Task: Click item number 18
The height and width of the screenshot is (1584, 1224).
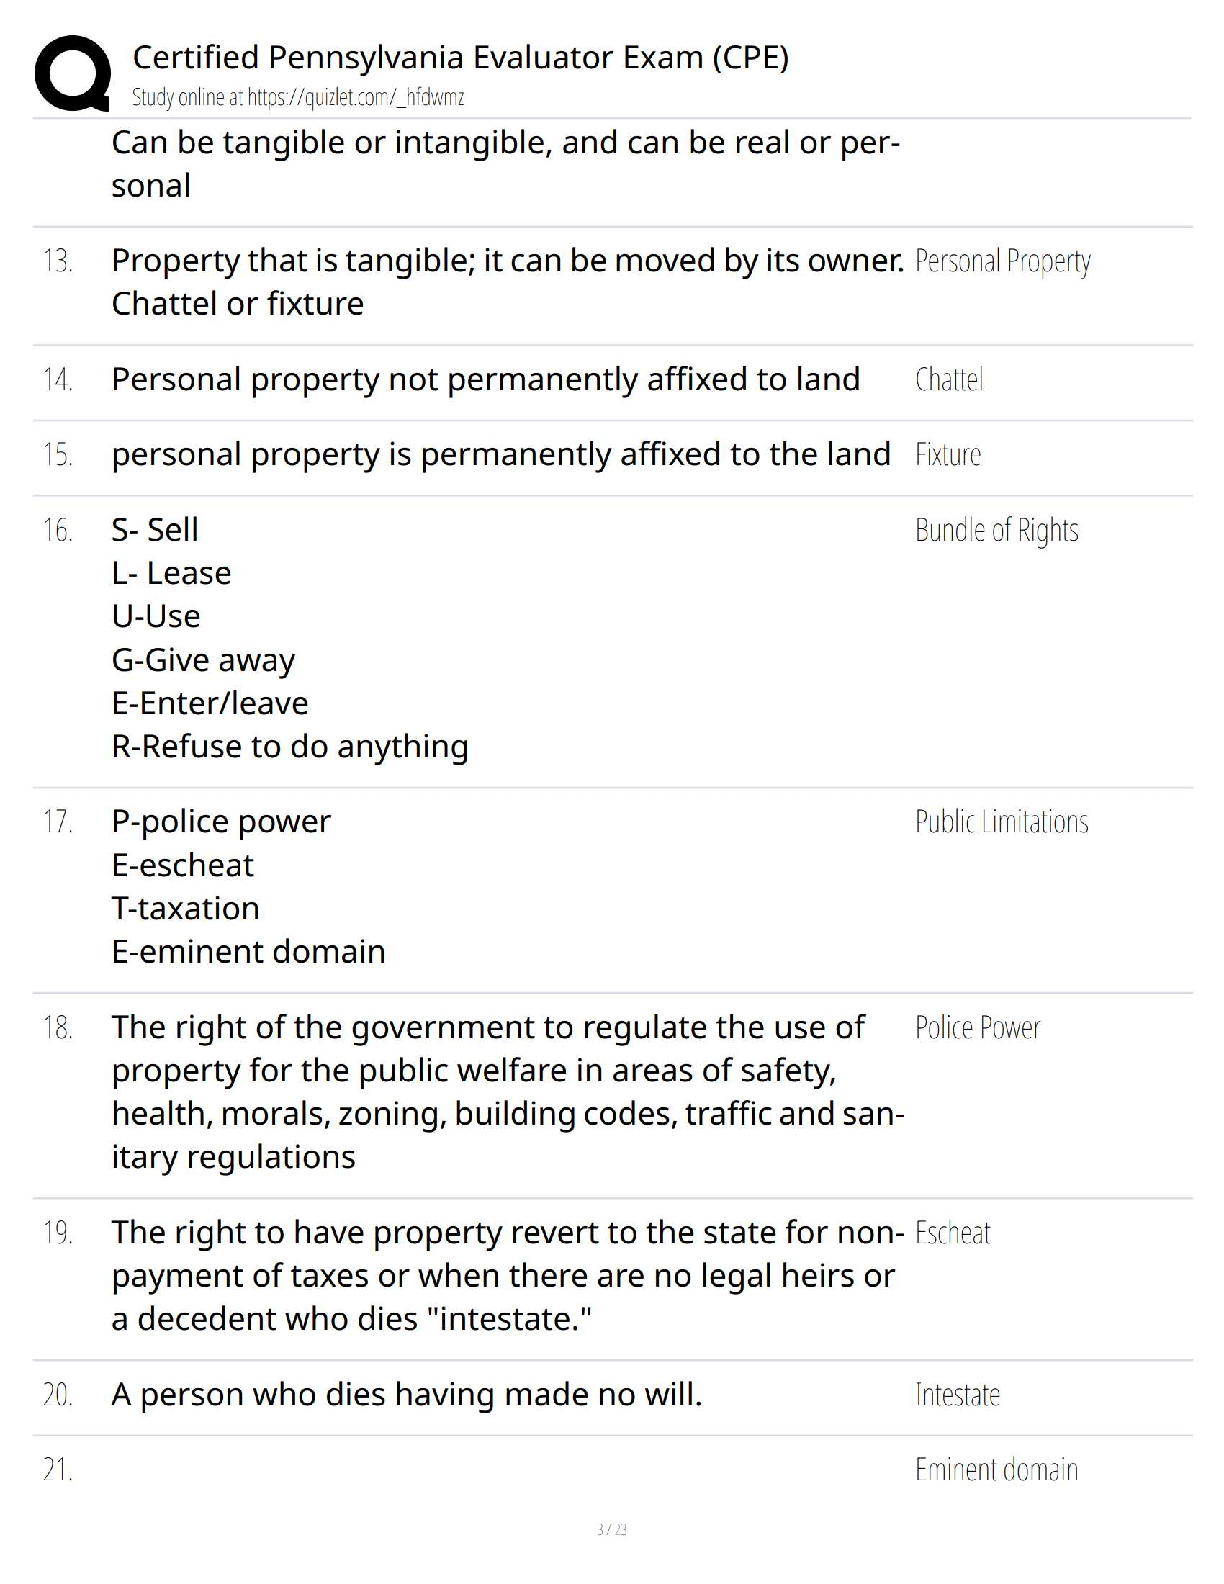Action: (x=57, y=1028)
